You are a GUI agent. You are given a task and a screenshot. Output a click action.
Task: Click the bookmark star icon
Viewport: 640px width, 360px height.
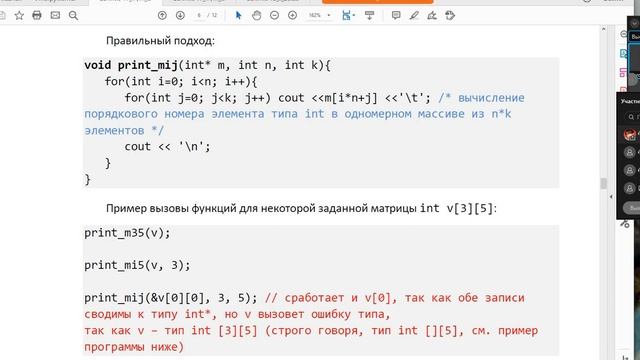tap(19, 16)
